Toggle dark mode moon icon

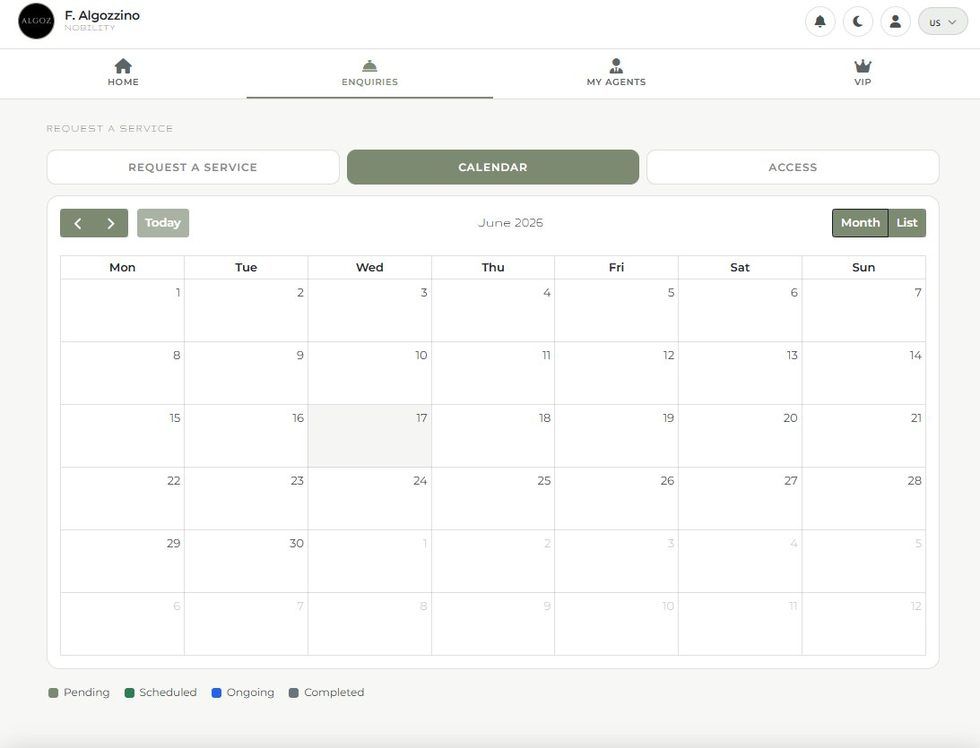coord(858,22)
